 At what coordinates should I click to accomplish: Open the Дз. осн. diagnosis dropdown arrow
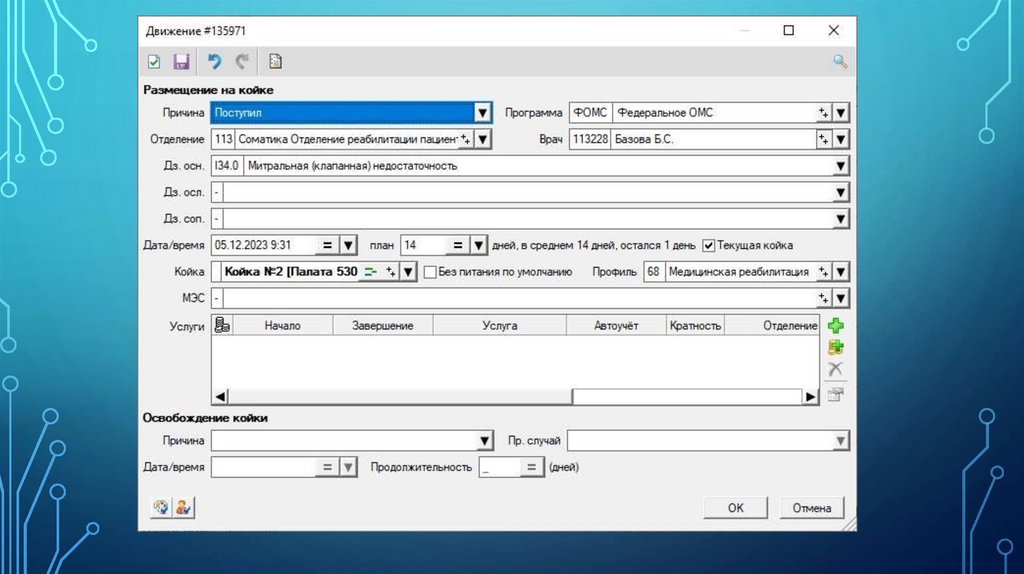(841, 166)
